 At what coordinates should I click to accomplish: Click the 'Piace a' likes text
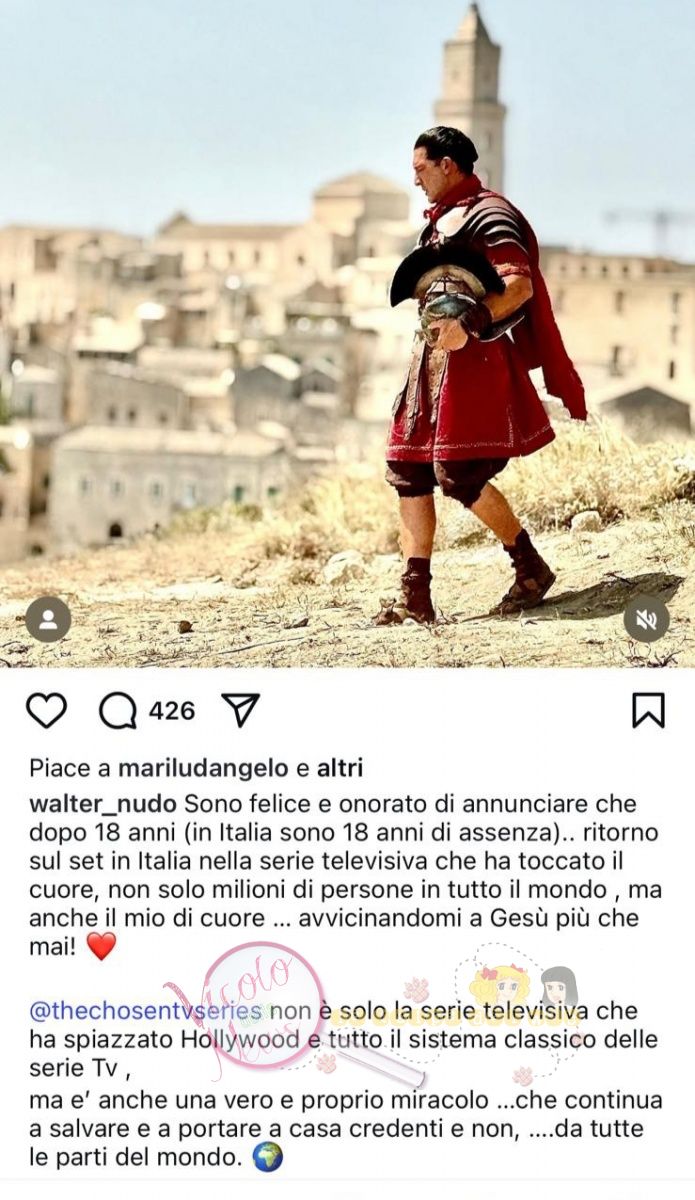click(x=70, y=768)
